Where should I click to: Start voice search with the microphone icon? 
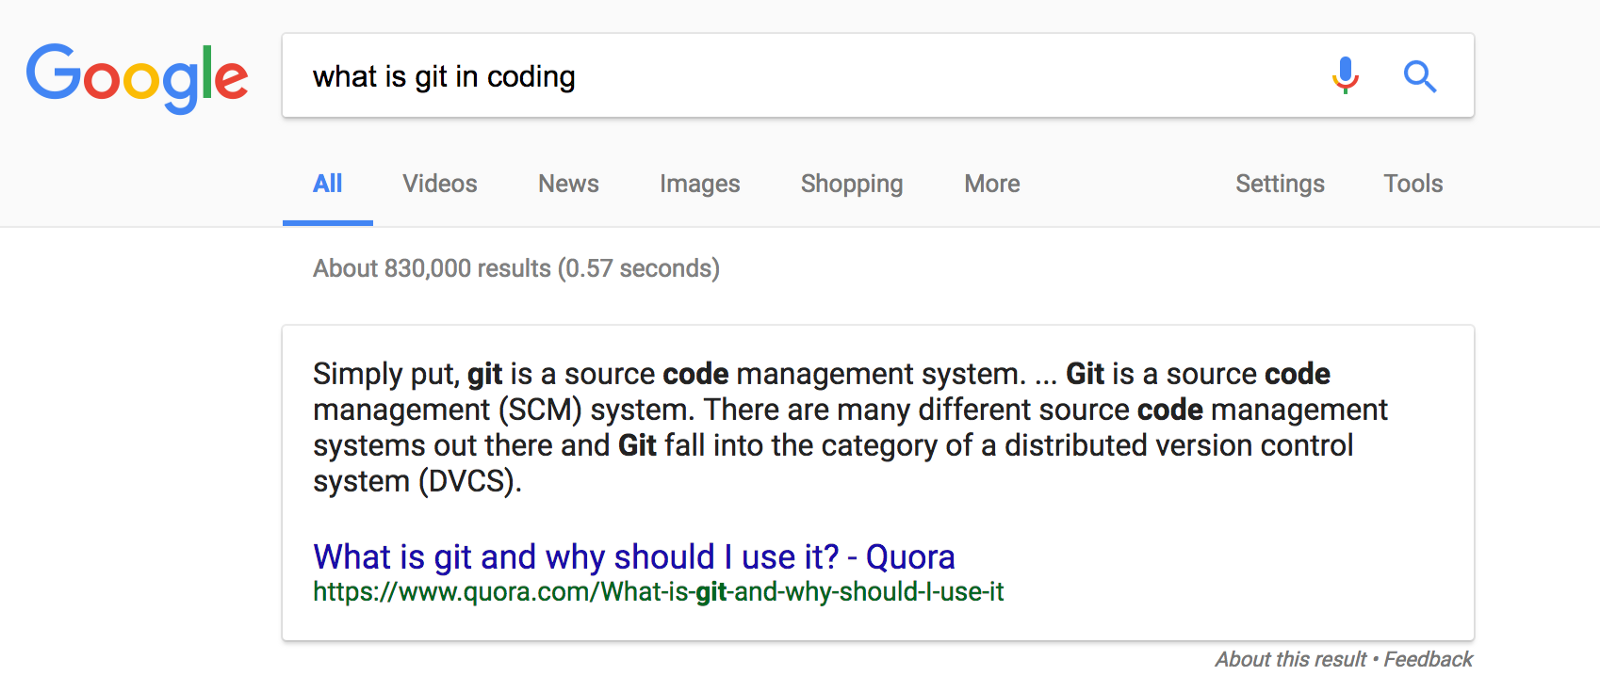click(1346, 76)
